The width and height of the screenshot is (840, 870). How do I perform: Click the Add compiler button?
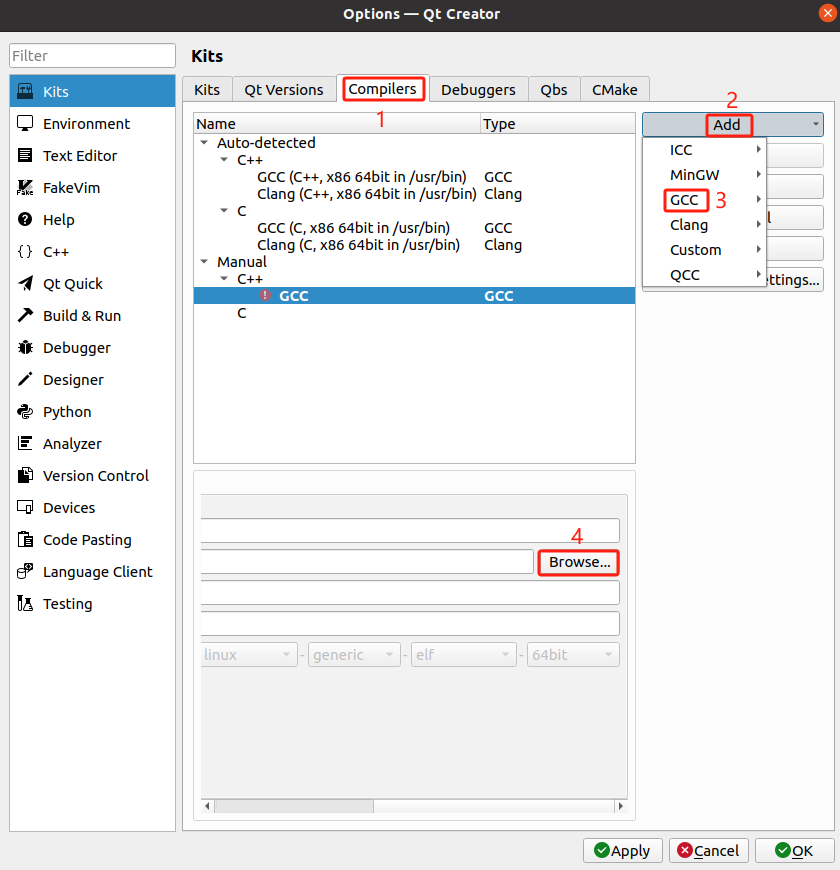tap(733, 124)
